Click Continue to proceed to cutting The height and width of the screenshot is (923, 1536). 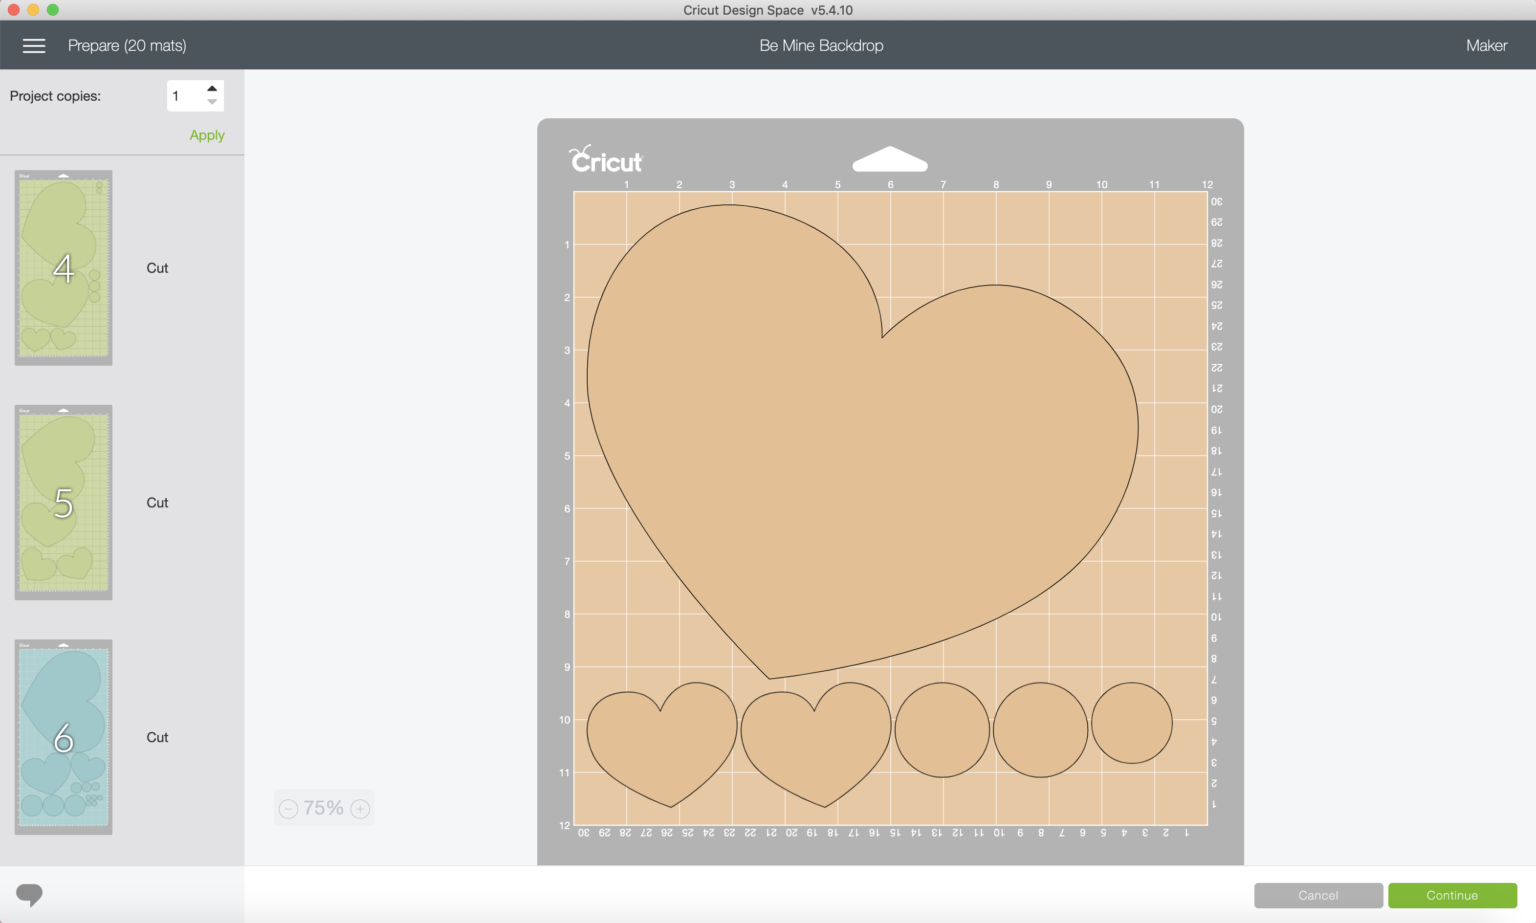coord(1451,895)
